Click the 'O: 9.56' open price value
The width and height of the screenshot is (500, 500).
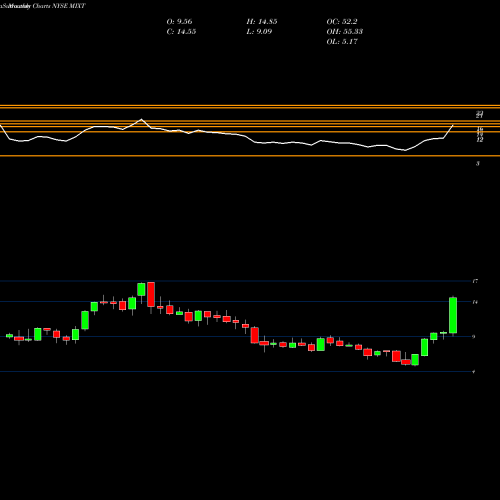(179, 22)
